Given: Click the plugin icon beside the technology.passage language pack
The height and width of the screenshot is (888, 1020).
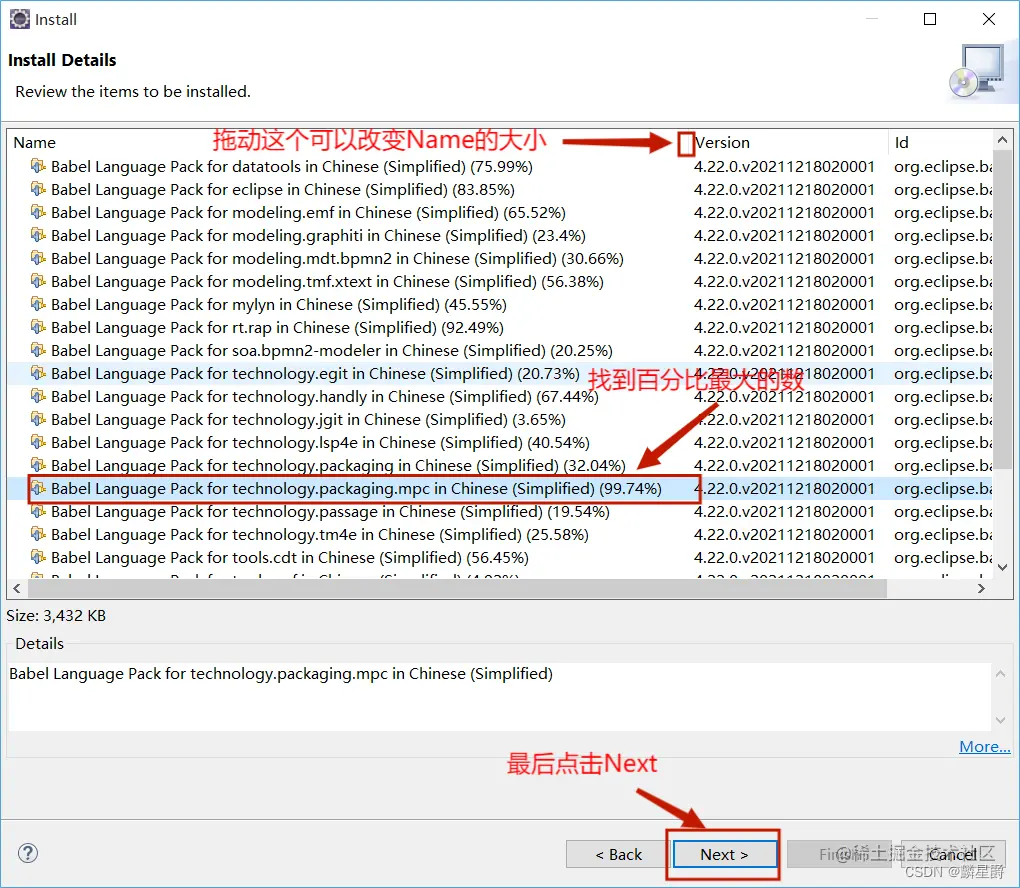Looking at the screenshot, I should click(38, 511).
